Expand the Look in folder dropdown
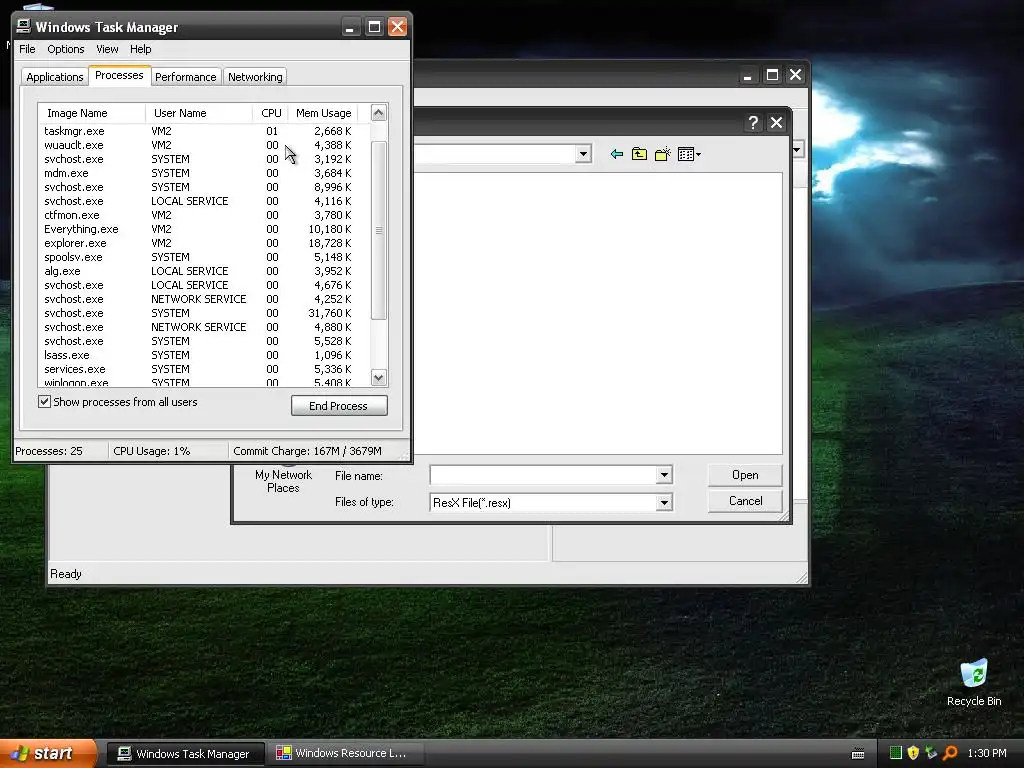 (x=583, y=154)
